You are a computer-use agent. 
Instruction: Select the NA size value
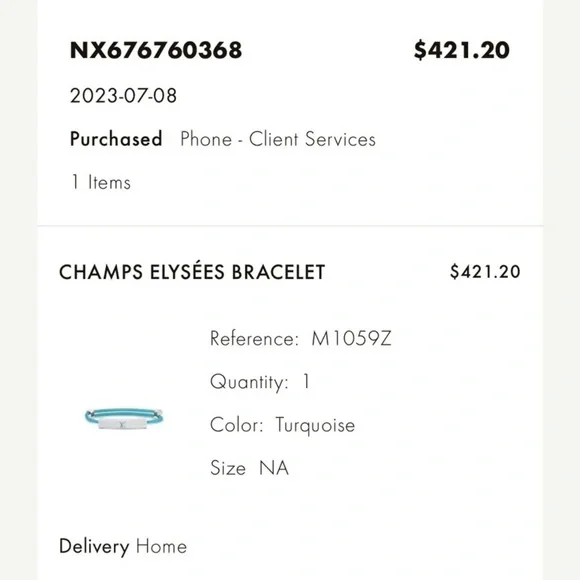[x=274, y=468]
